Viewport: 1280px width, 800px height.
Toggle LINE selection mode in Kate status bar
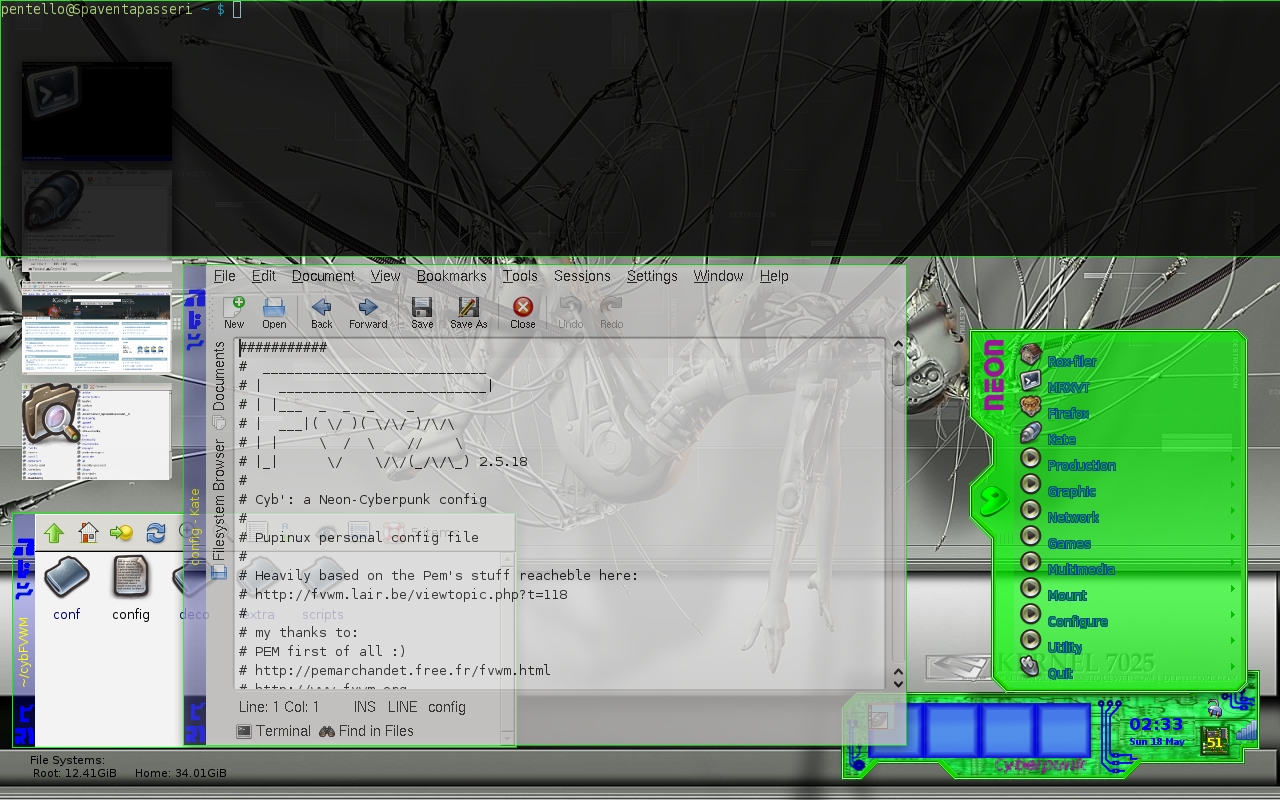tap(403, 707)
